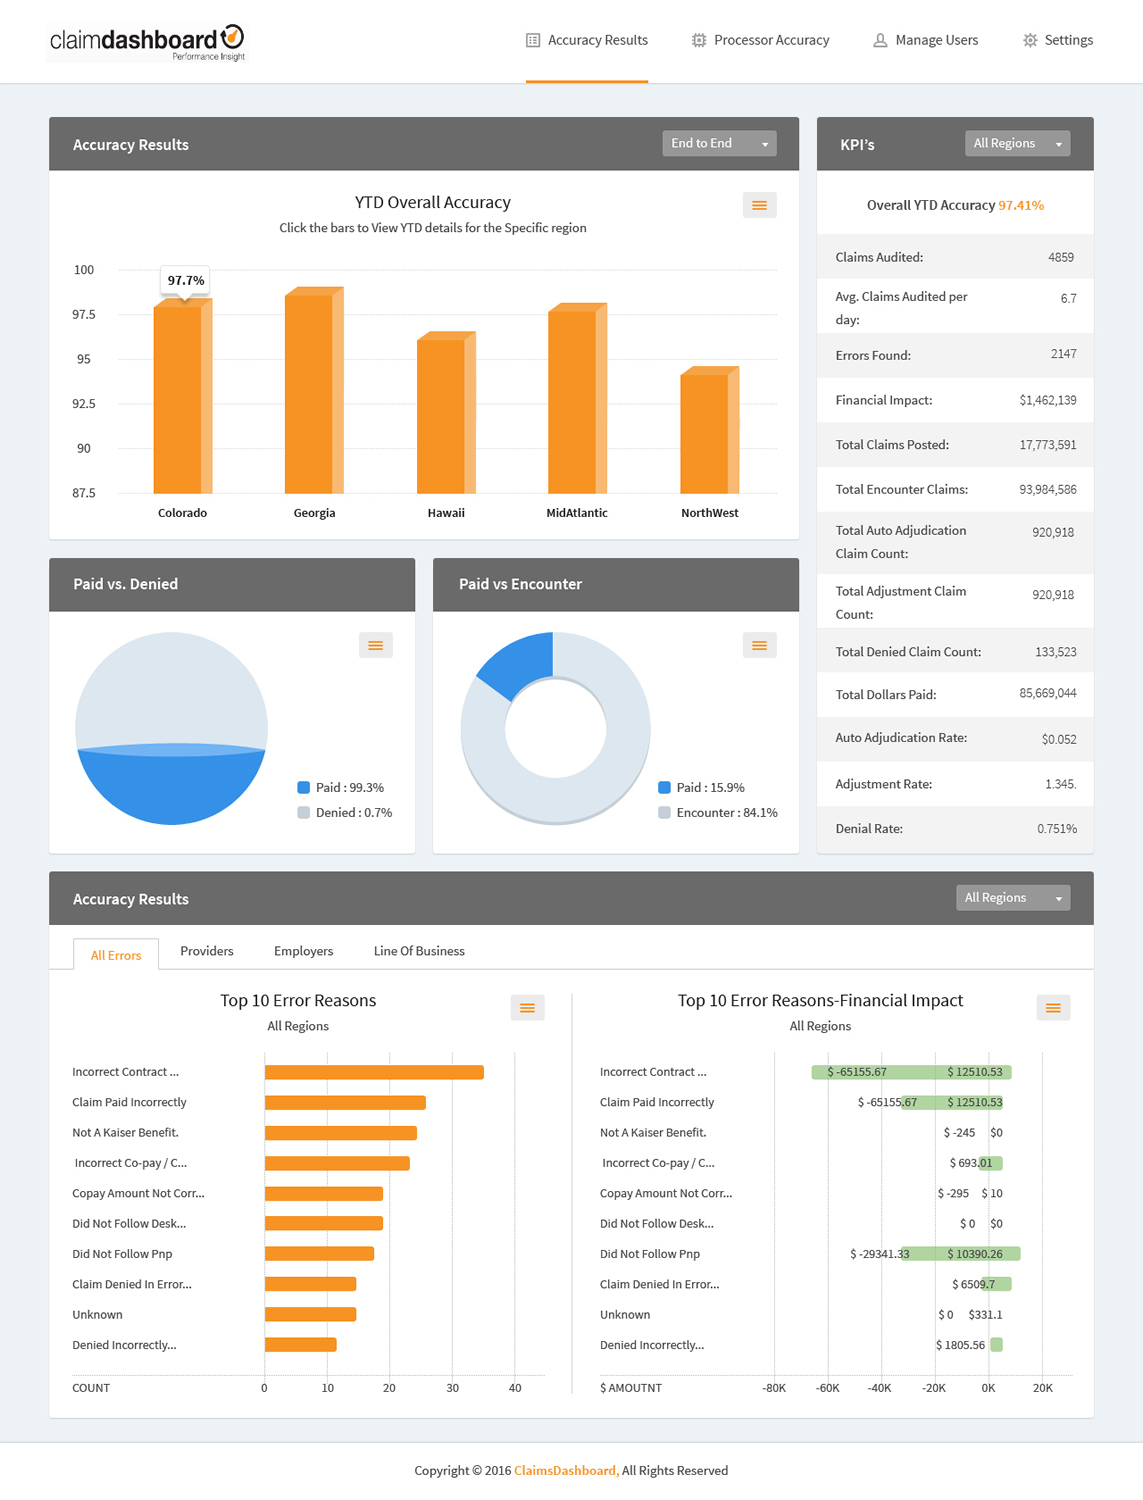Click Denial Rate value 0.751%

click(1057, 829)
